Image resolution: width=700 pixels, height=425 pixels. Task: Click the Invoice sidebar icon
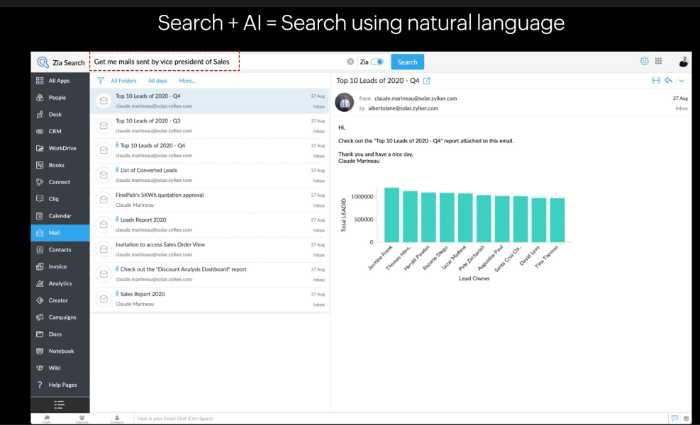pos(40,267)
